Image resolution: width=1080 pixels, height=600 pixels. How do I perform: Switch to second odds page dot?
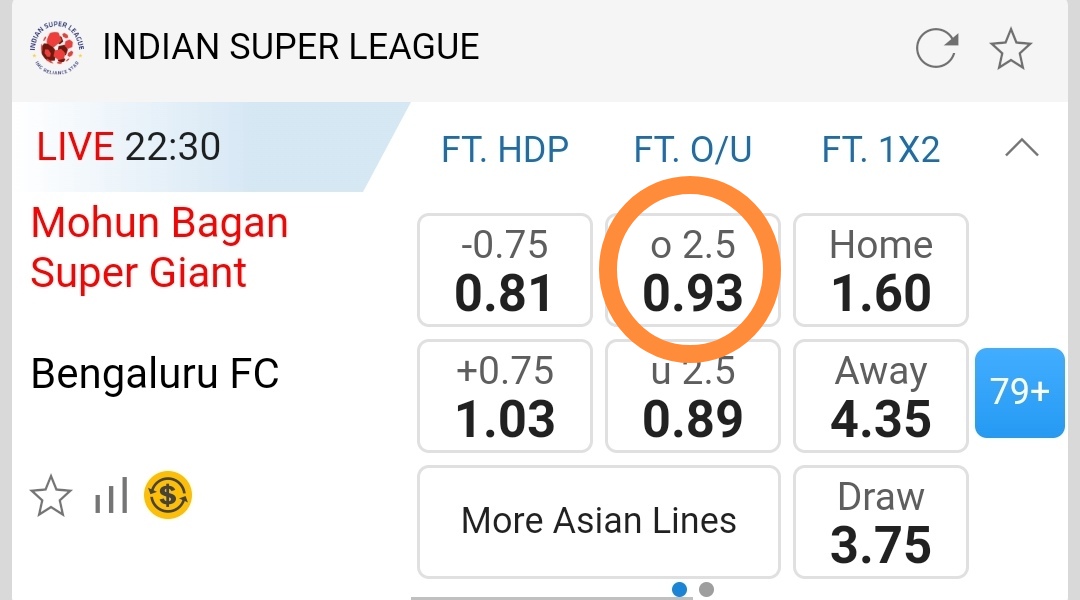point(706,589)
